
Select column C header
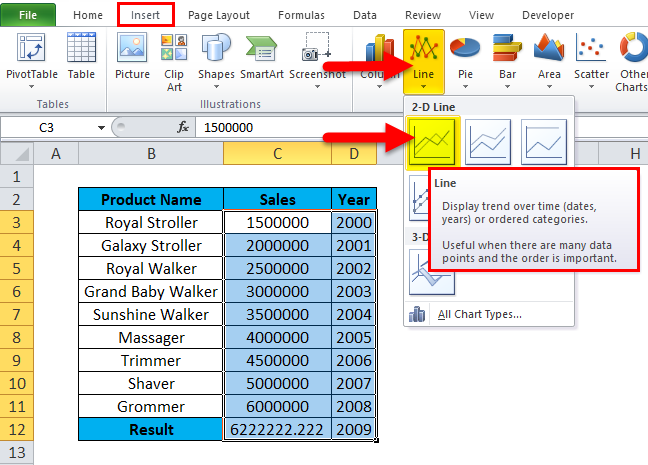(x=277, y=154)
